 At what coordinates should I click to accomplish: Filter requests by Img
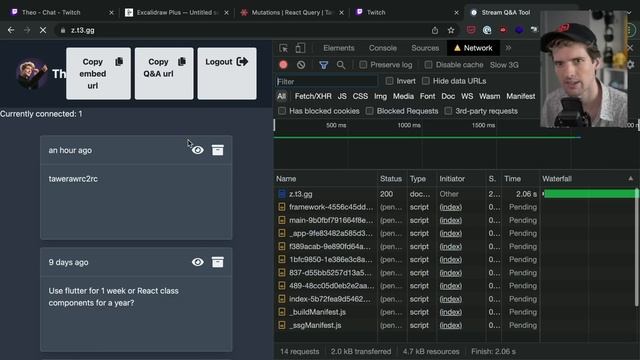point(380,96)
